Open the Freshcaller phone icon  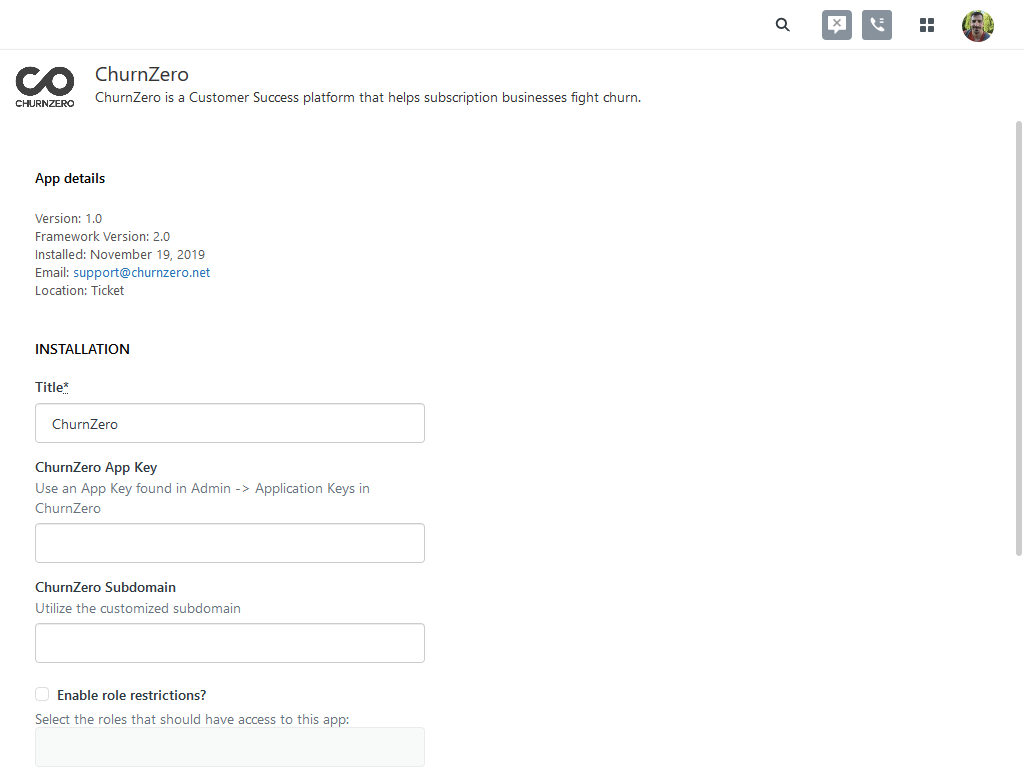(876, 24)
